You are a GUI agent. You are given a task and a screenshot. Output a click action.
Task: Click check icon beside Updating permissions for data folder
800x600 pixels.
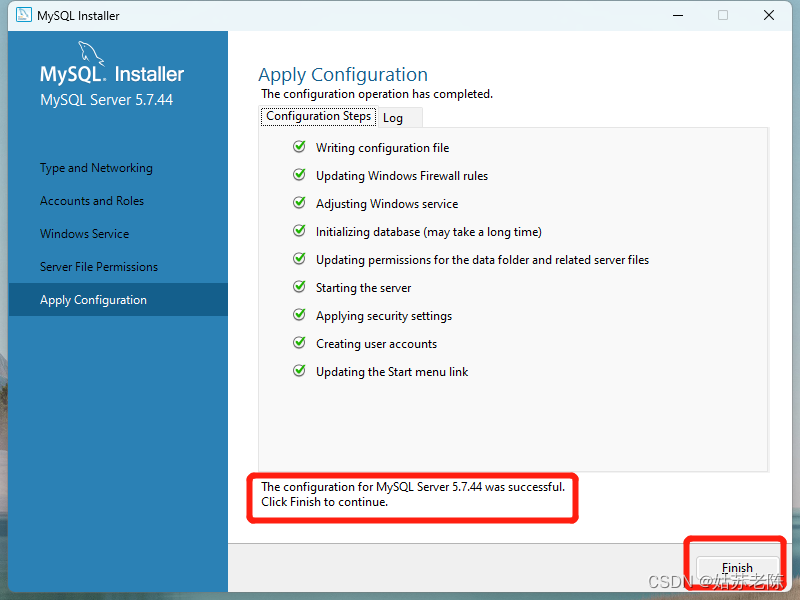tap(299, 259)
